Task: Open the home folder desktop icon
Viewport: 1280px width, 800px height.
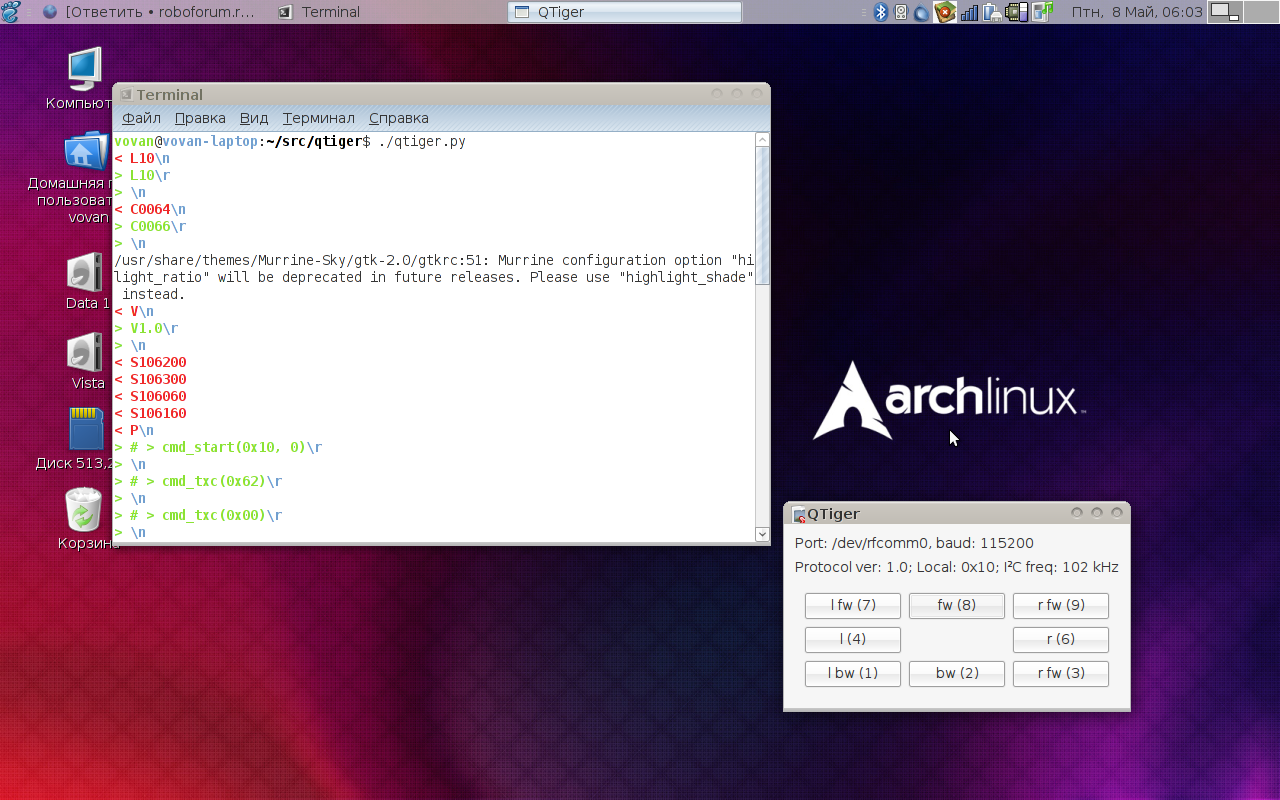Action: [x=86, y=152]
